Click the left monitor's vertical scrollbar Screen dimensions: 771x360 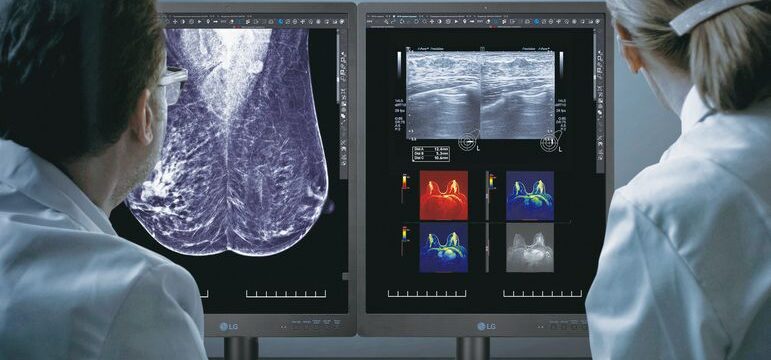point(338,66)
